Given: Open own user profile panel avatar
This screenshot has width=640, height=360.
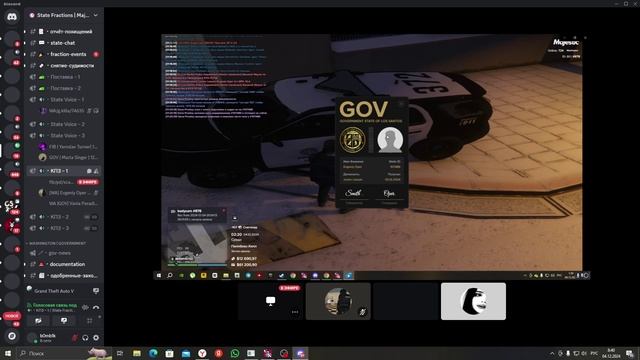Looking at the screenshot, I should click(x=32, y=338).
